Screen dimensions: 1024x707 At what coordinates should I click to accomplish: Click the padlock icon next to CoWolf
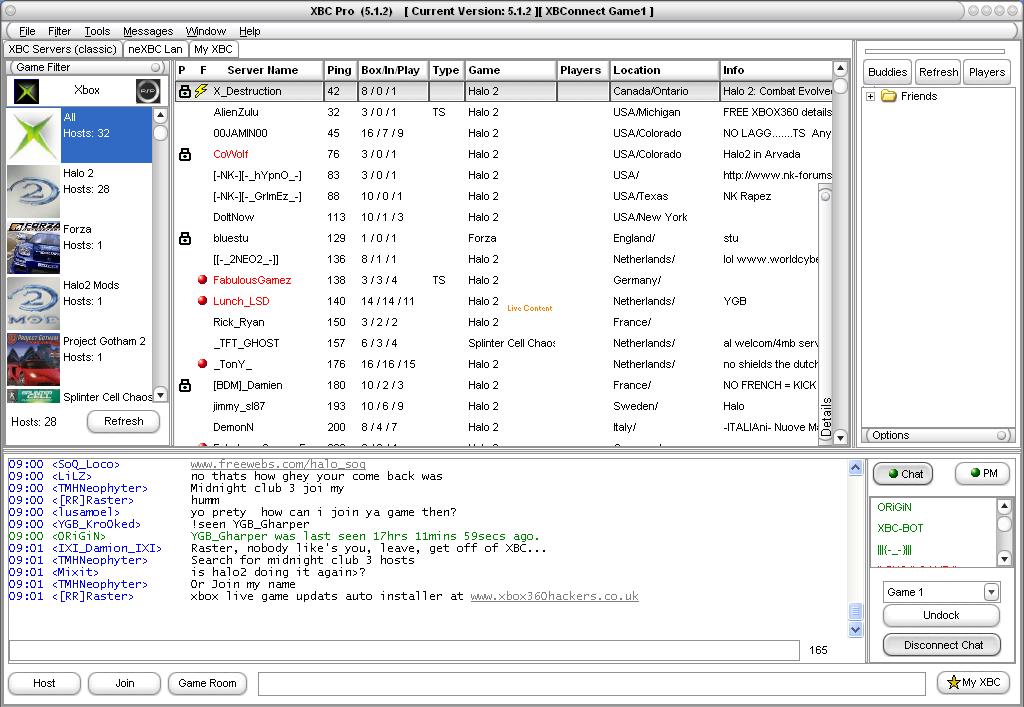tap(184, 154)
